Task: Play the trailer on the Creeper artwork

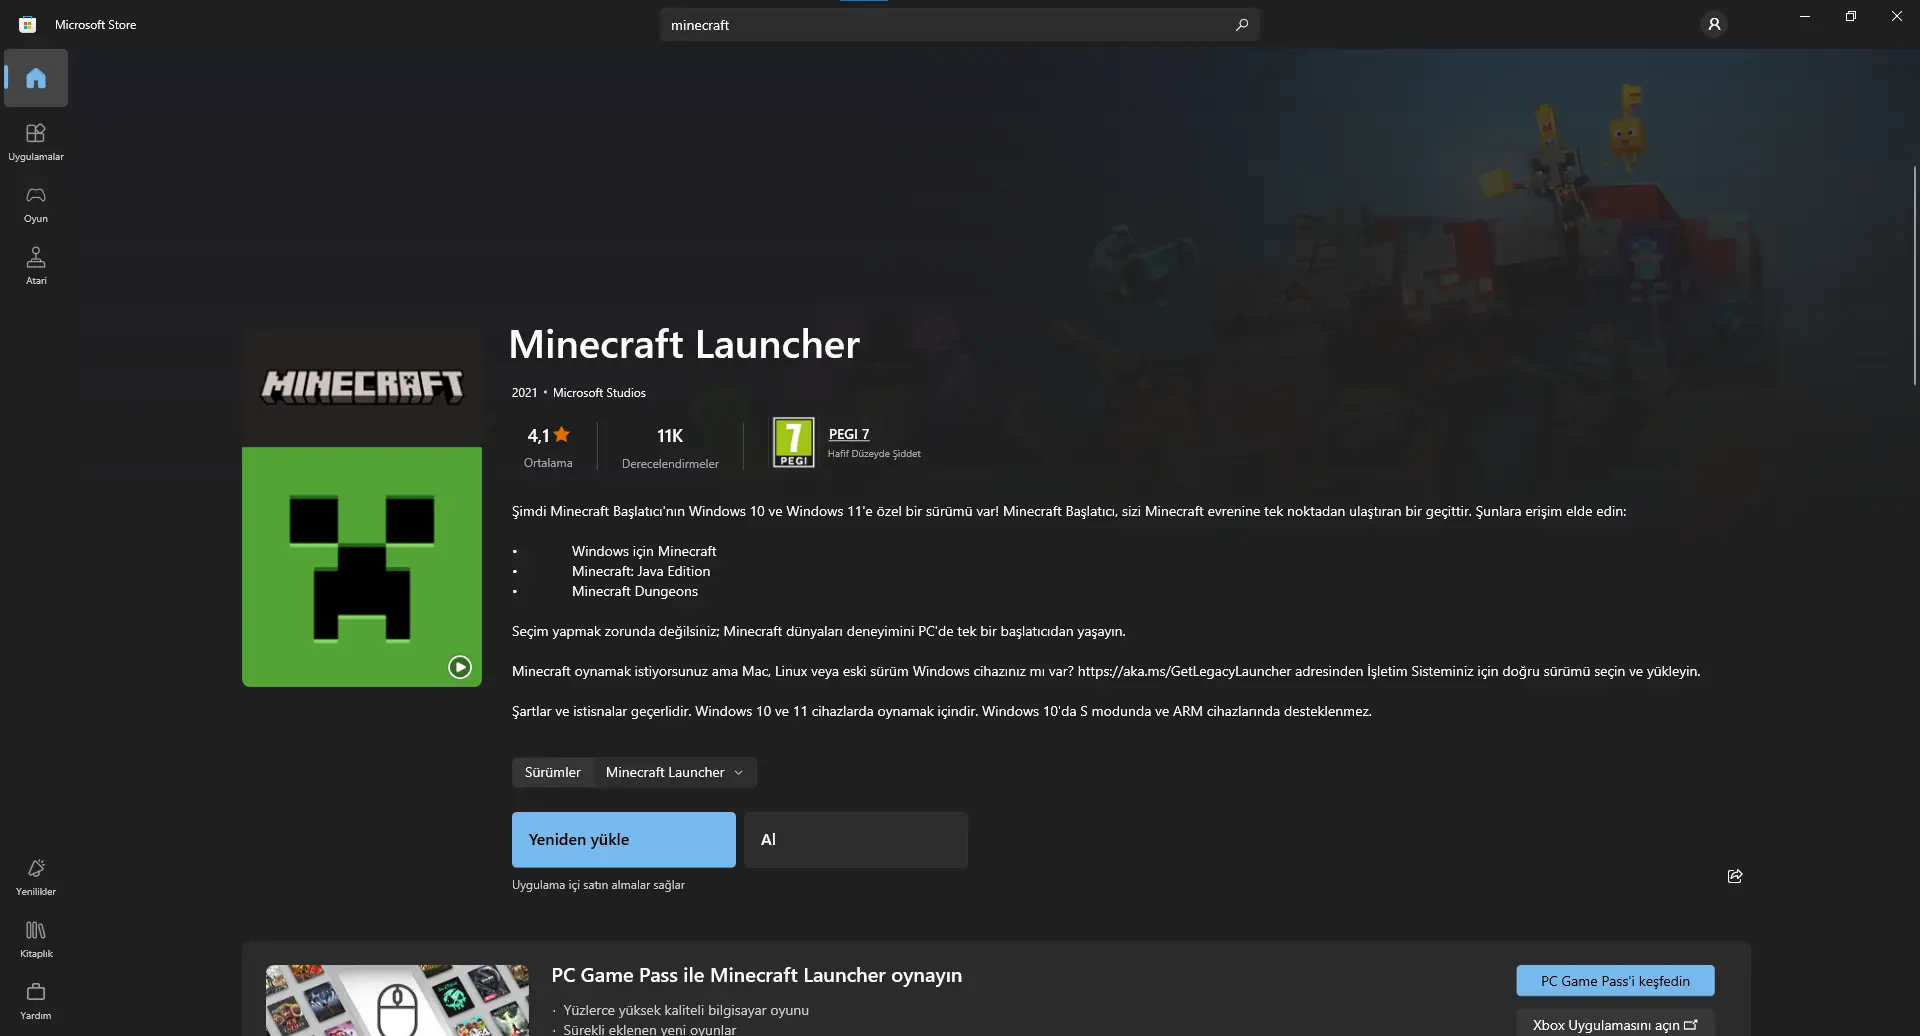Action: coord(460,667)
